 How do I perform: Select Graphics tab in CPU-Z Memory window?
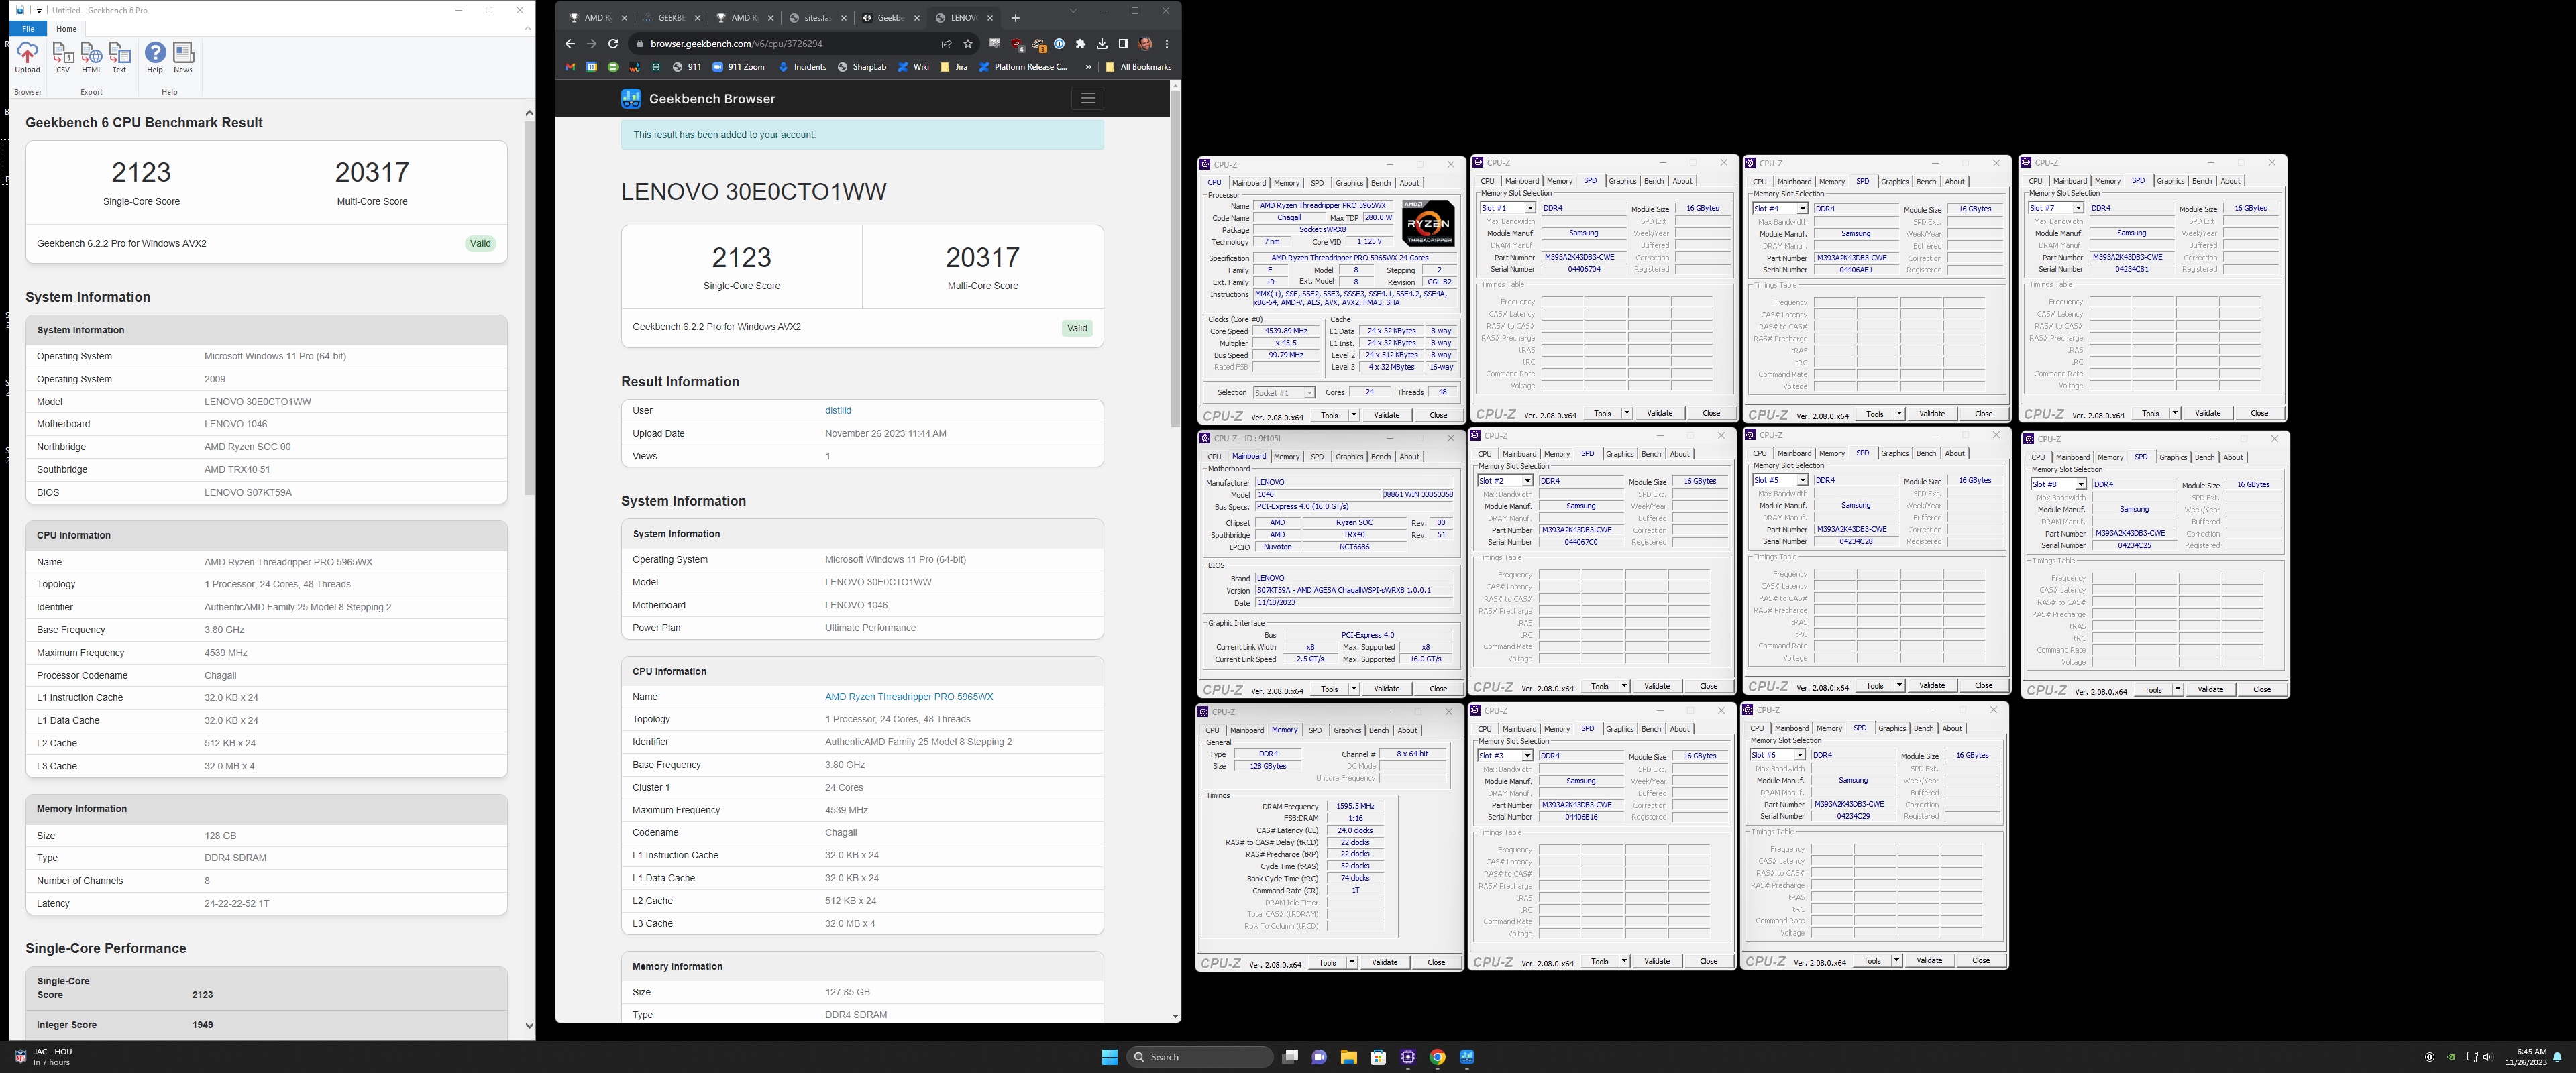click(x=1347, y=730)
